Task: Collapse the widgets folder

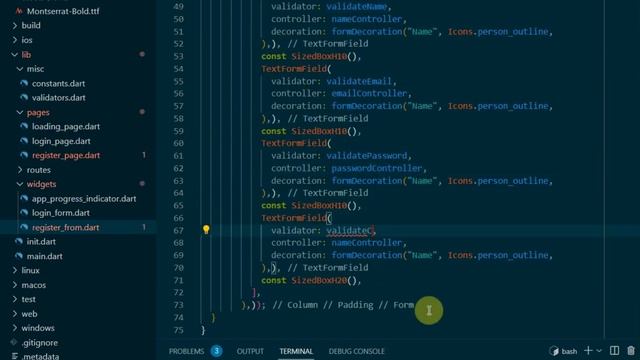Action: [x=41, y=184]
